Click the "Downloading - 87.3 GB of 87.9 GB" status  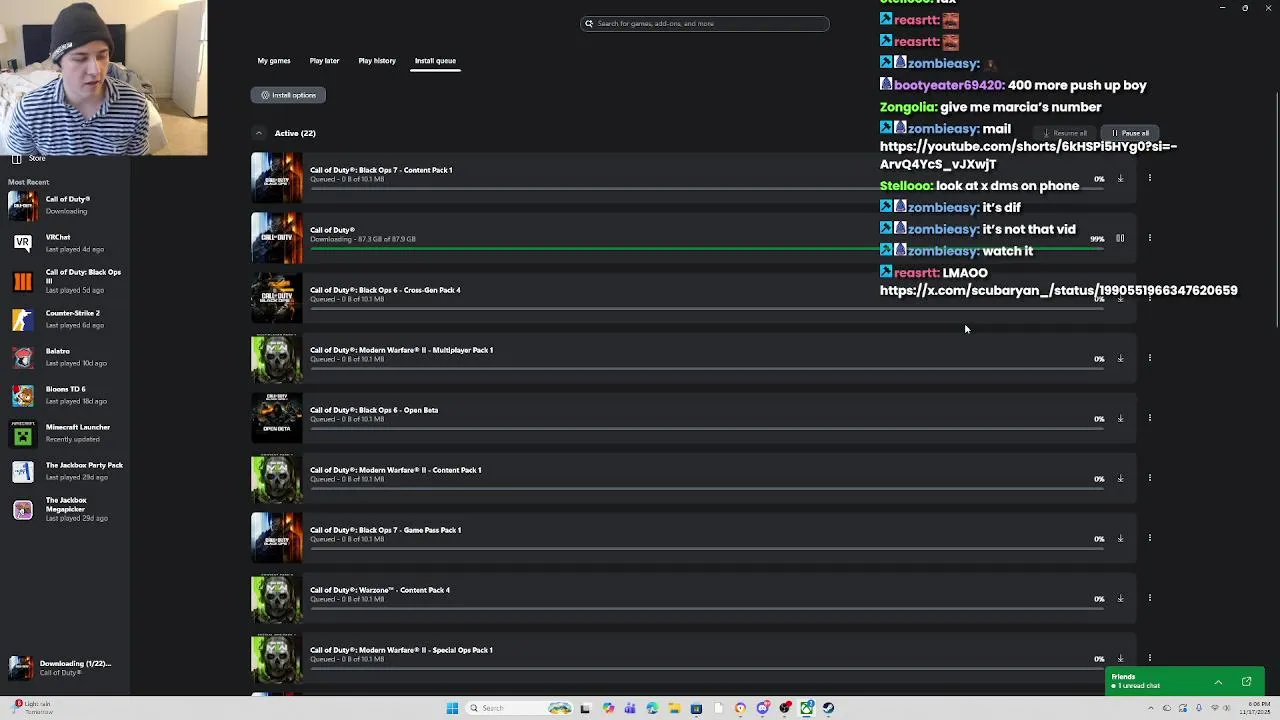(363, 239)
